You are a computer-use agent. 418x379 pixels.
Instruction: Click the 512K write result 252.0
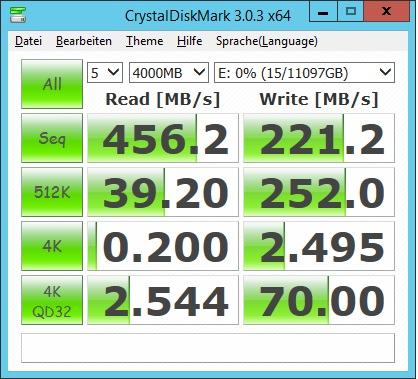click(x=319, y=192)
